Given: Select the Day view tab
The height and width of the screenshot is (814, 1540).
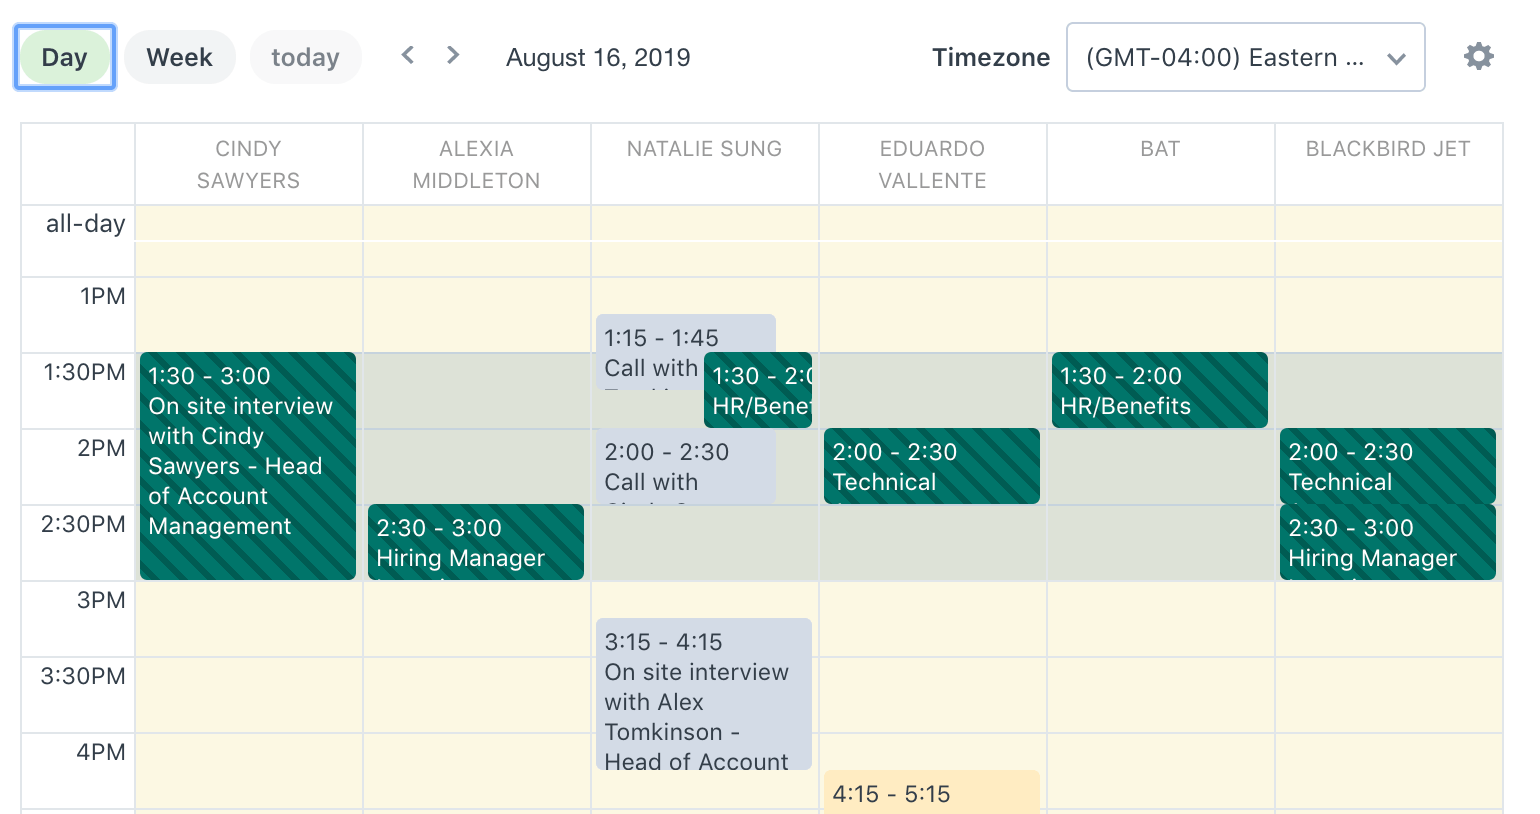Looking at the screenshot, I should tap(64, 56).
